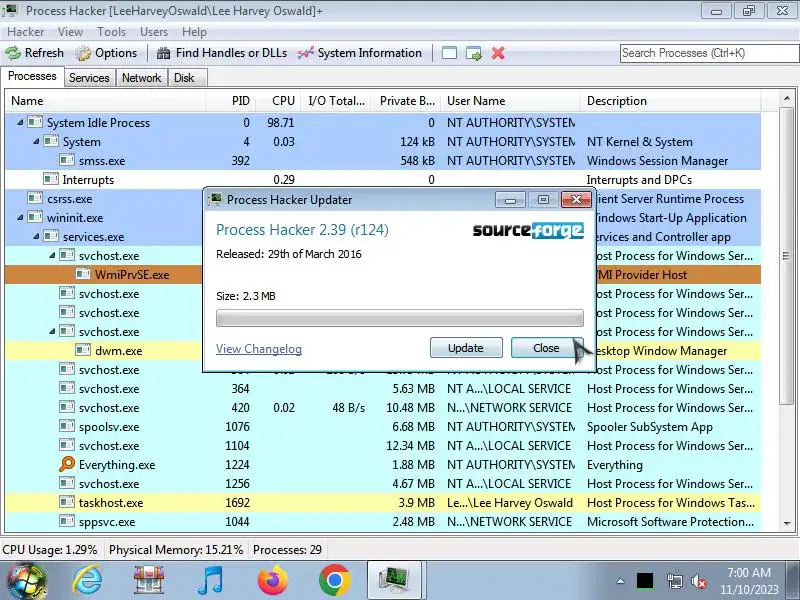Click Close button in updater dialog
Image resolution: width=800 pixels, height=600 pixels.
pos(546,348)
